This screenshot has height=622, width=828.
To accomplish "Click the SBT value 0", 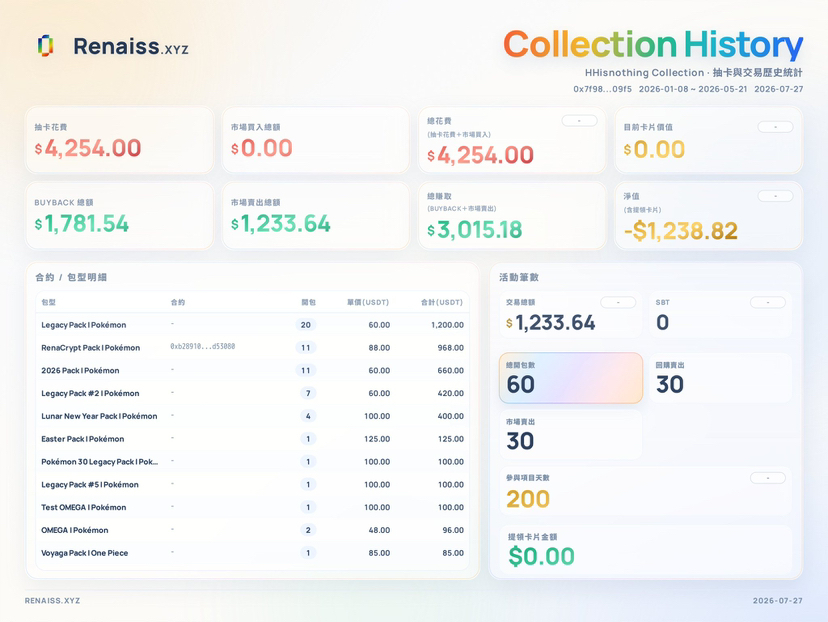I will (x=663, y=323).
